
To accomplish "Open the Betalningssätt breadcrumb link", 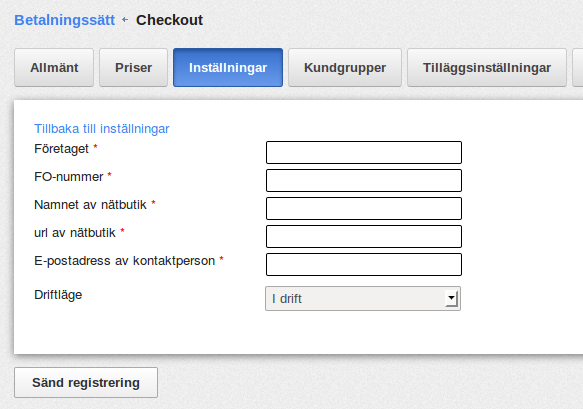I will (x=64, y=20).
